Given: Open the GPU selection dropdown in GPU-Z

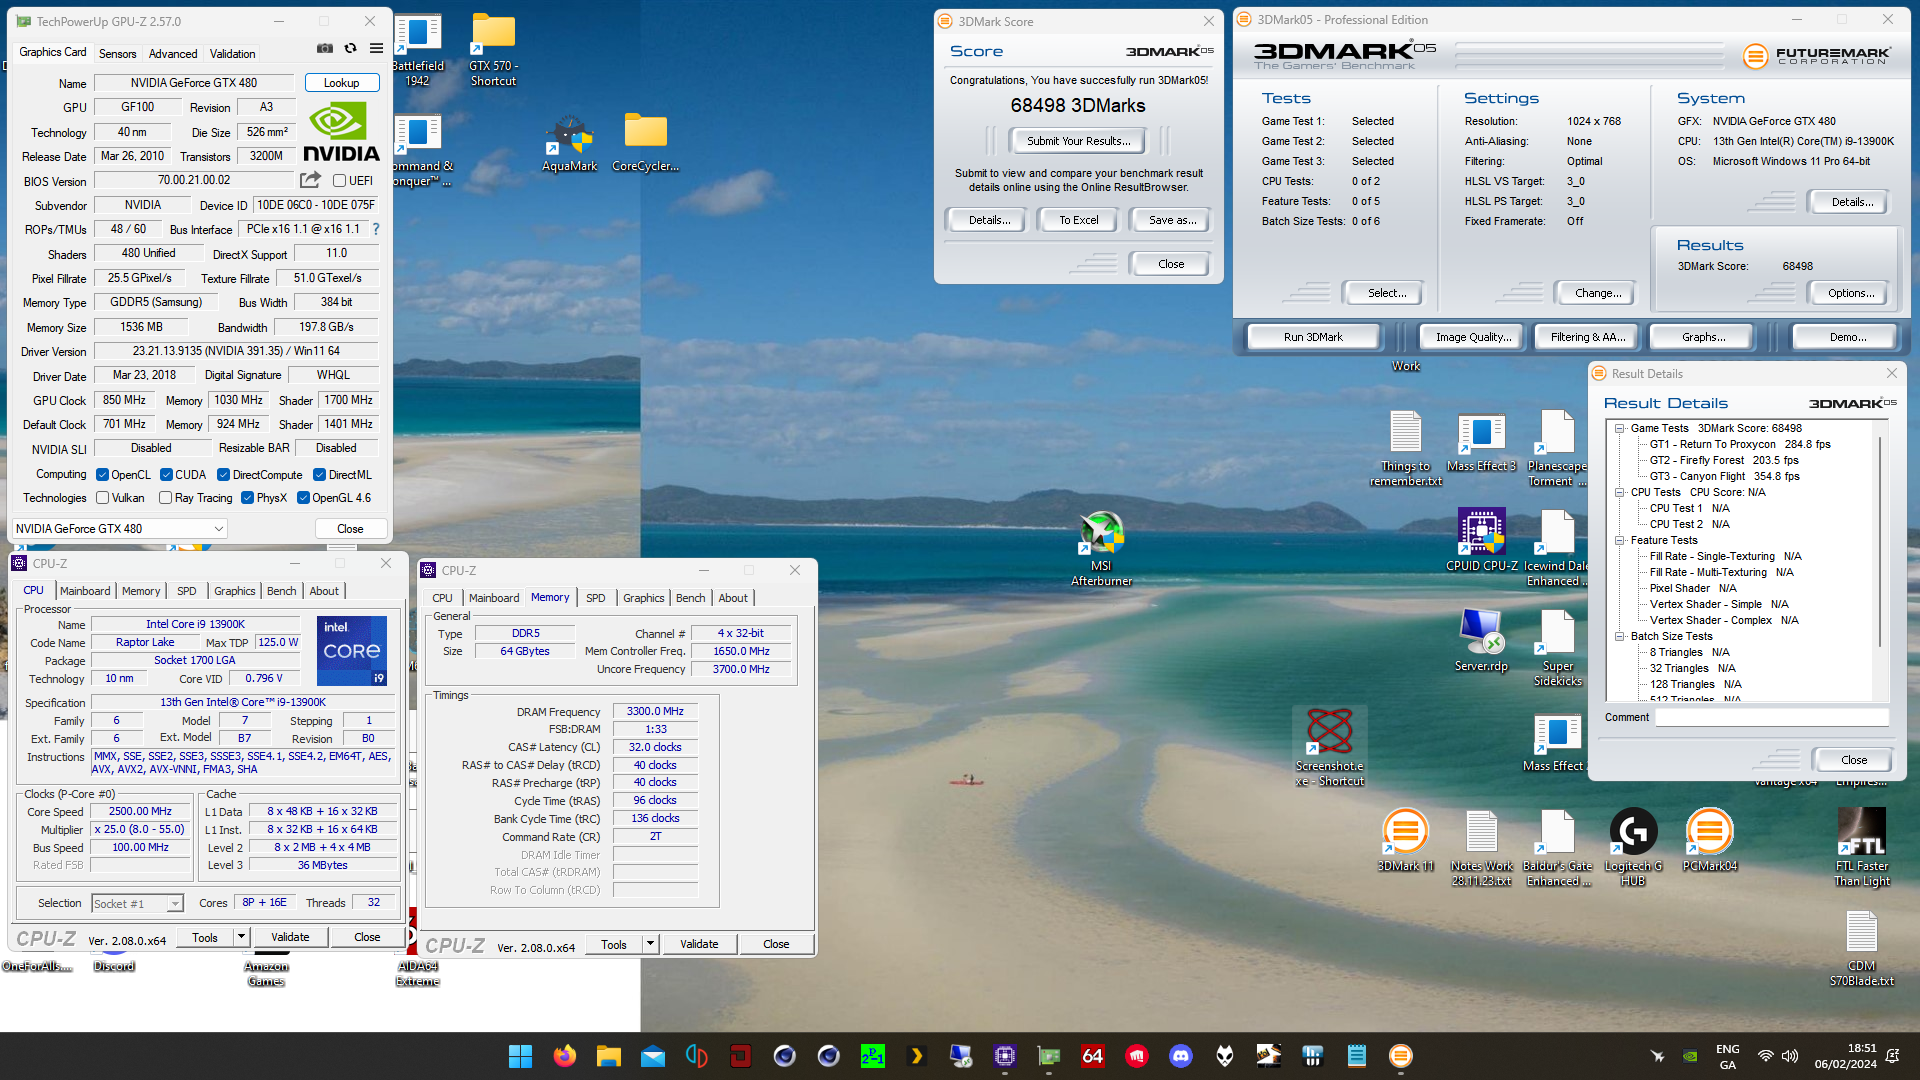Looking at the screenshot, I should [120, 528].
